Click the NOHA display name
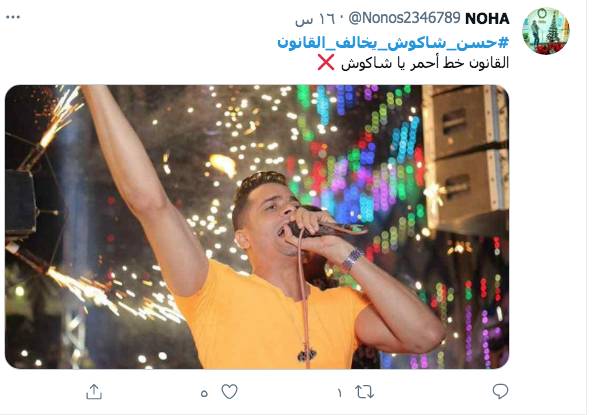This screenshot has width=593, height=415. tap(487, 19)
